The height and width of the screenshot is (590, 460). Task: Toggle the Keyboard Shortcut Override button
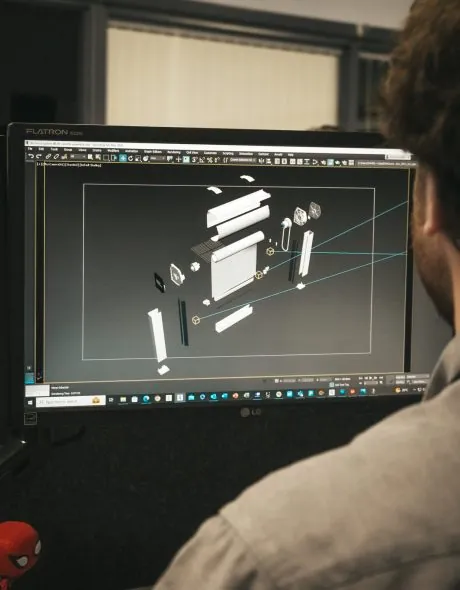coord(186,159)
